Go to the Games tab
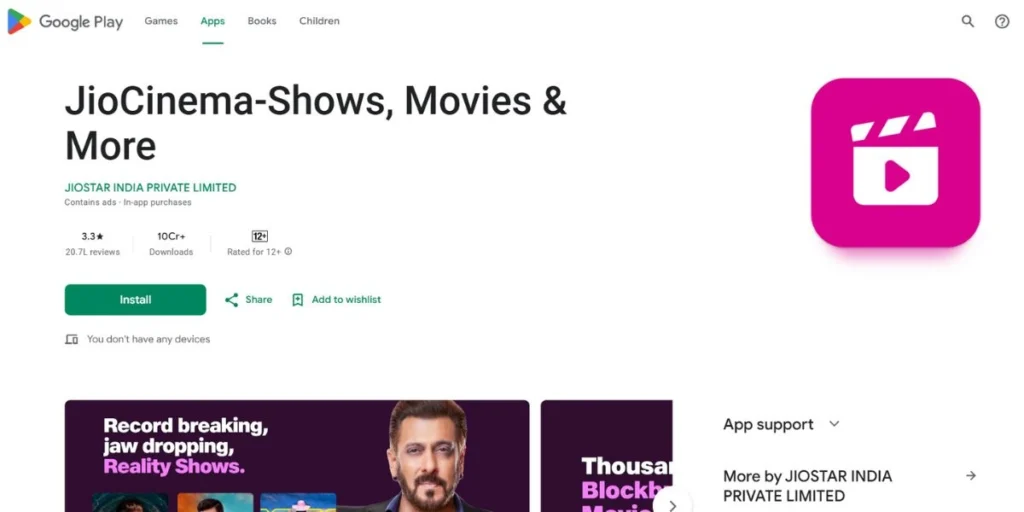1024x512 pixels. coord(161,21)
